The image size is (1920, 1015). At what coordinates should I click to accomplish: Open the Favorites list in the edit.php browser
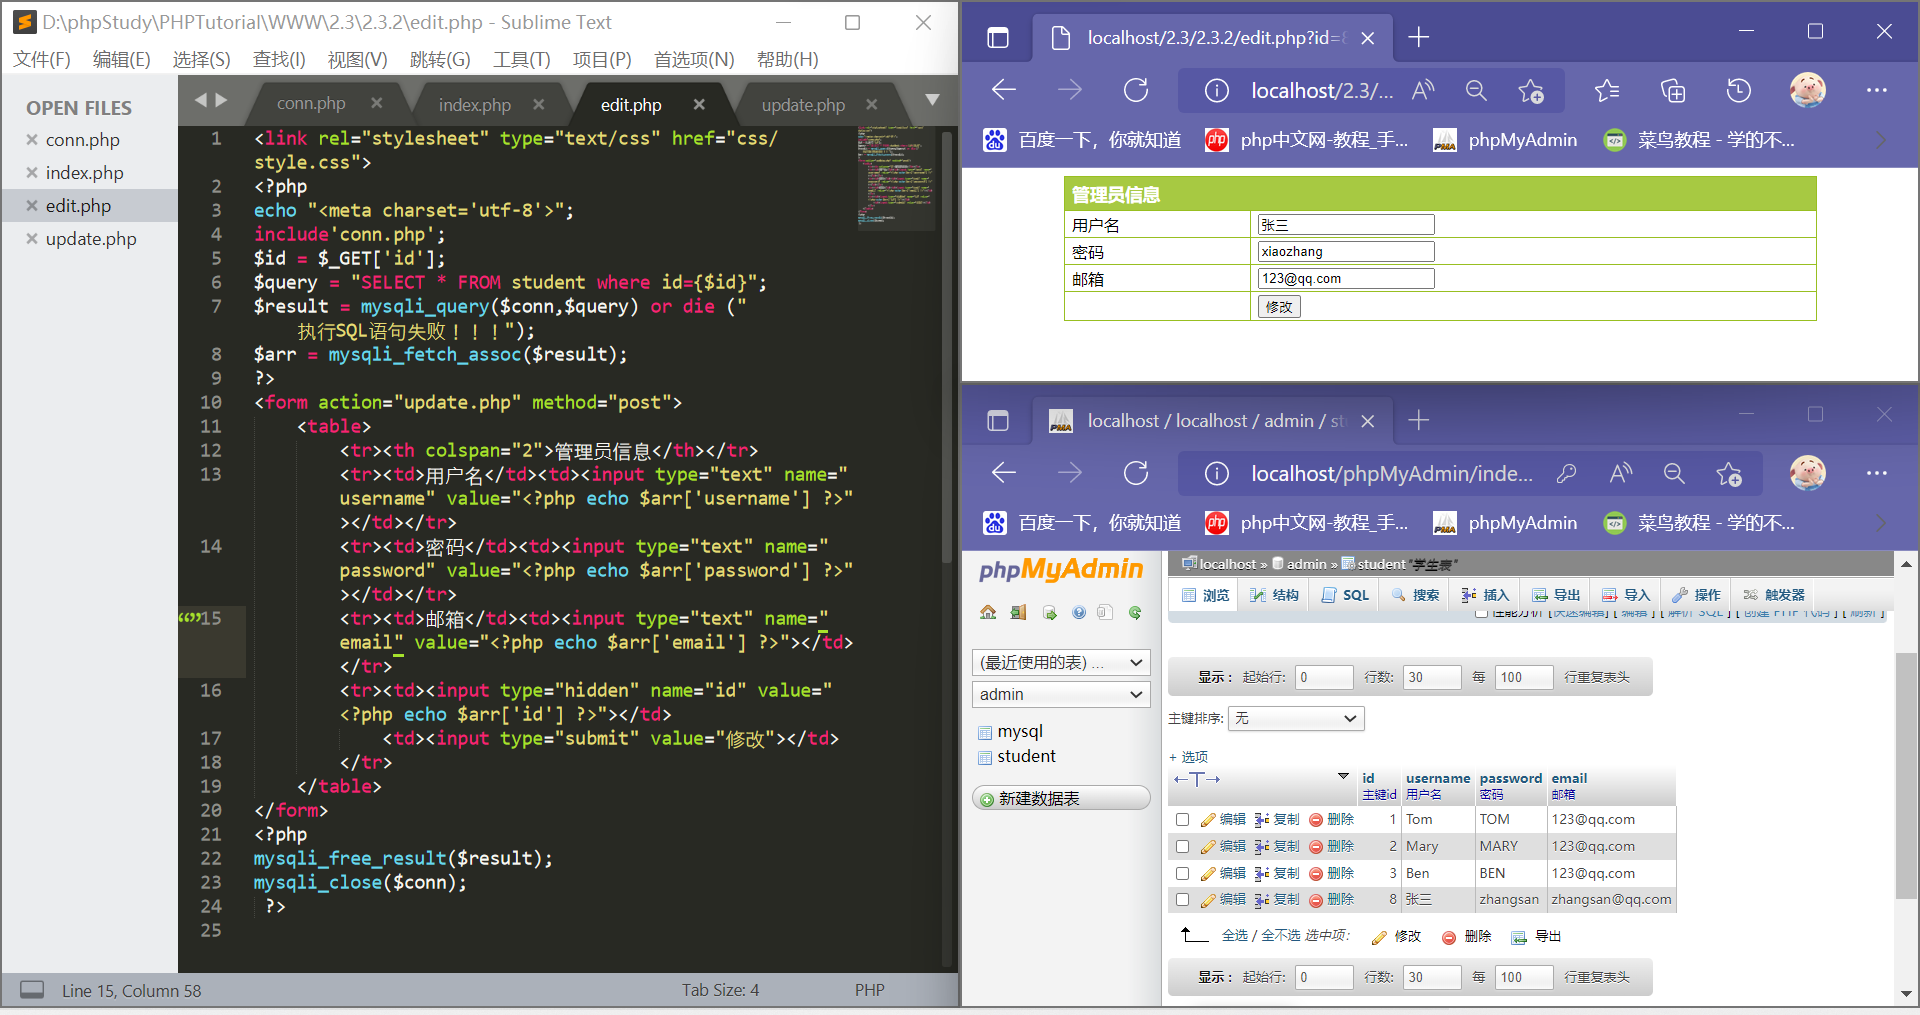click(x=1607, y=91)
